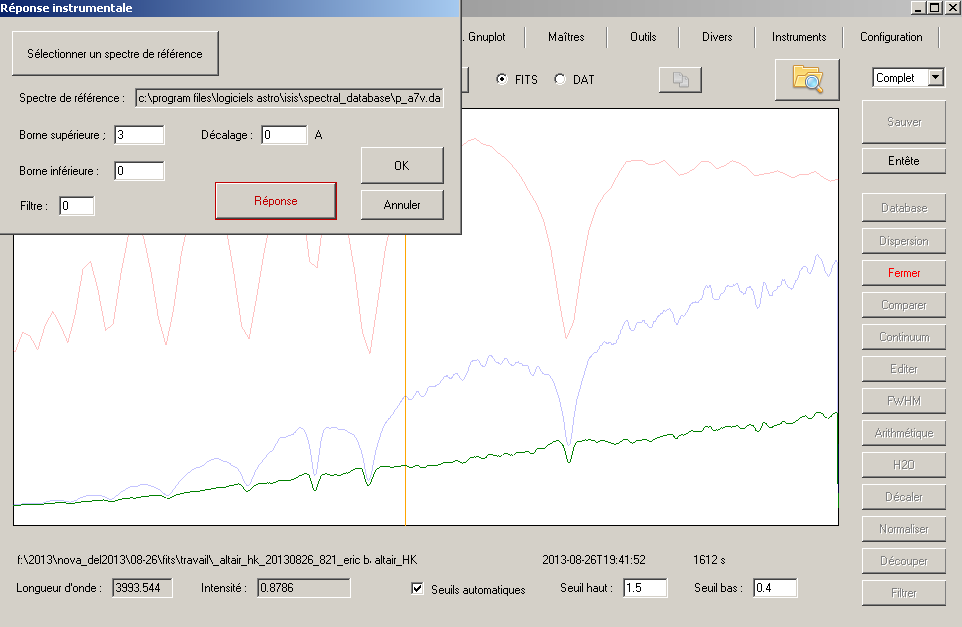This screenshot has height=627, width=962.
Task: Click the red Fermer button
Action: point(904,272)
